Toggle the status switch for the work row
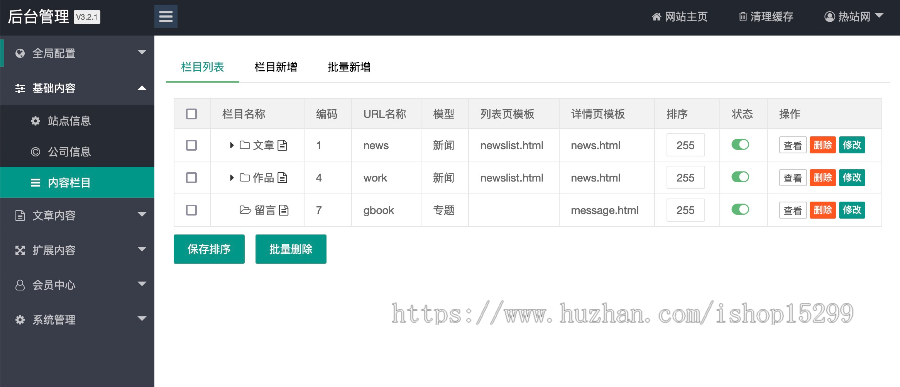 (740, 177)
